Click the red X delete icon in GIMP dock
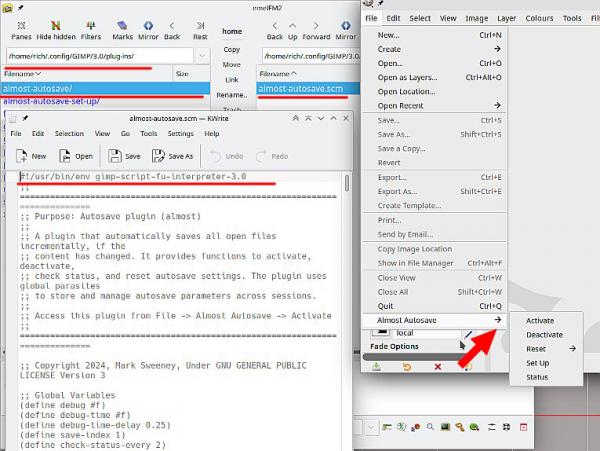The width and height of the screenshot is (600, 451). (438, 366)
